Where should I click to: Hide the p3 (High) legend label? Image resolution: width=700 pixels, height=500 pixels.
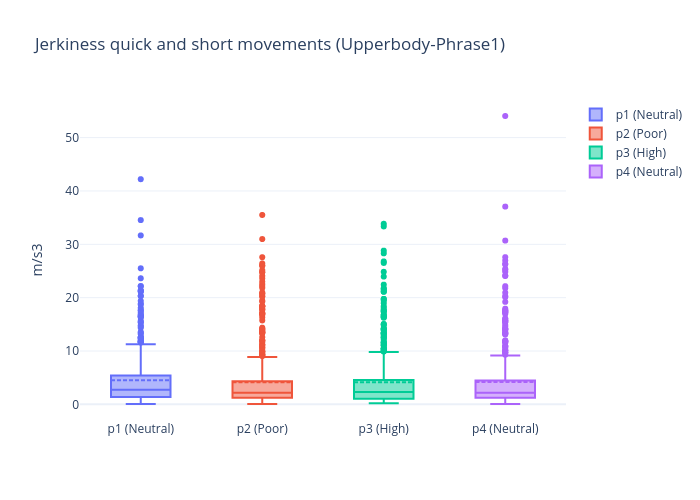point(641,153)
